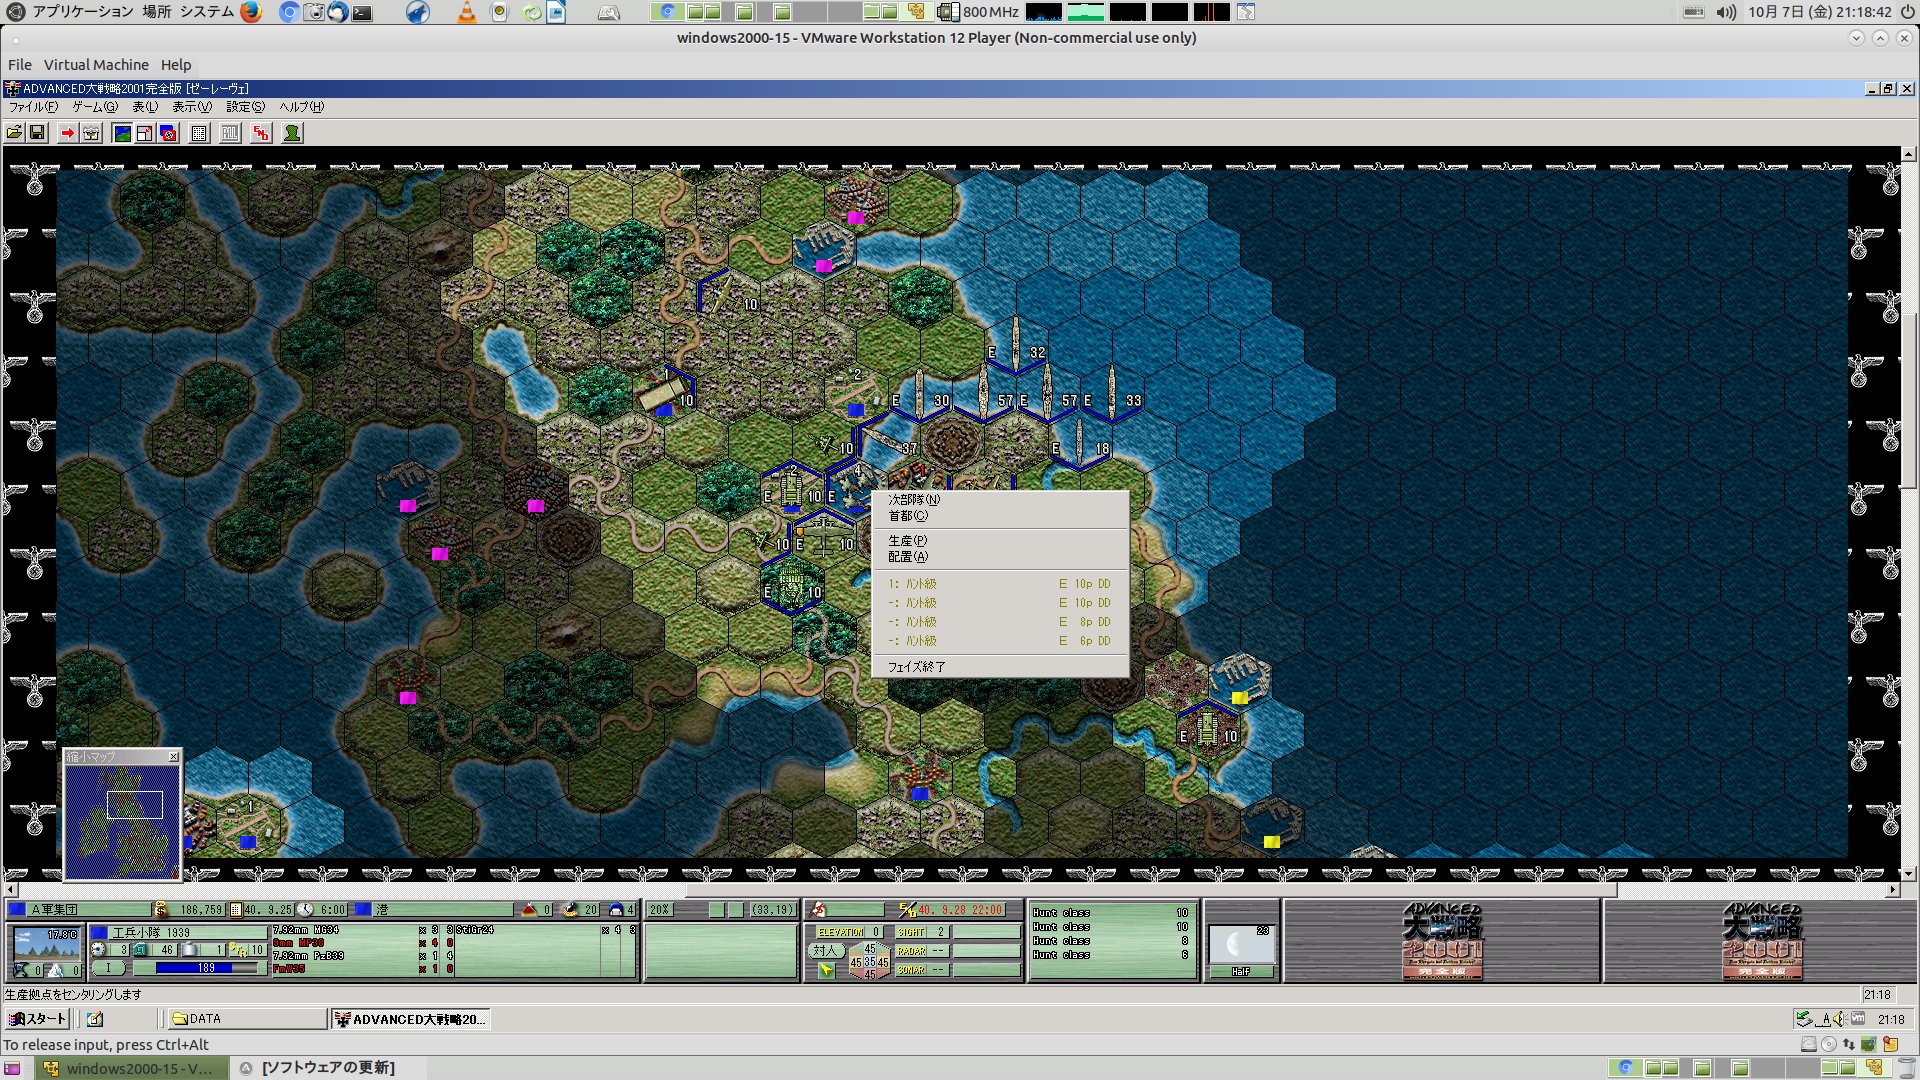This screenshot has height=1080, width=1920.
Task: Click the power icon in top panel
Action: 1907,12
